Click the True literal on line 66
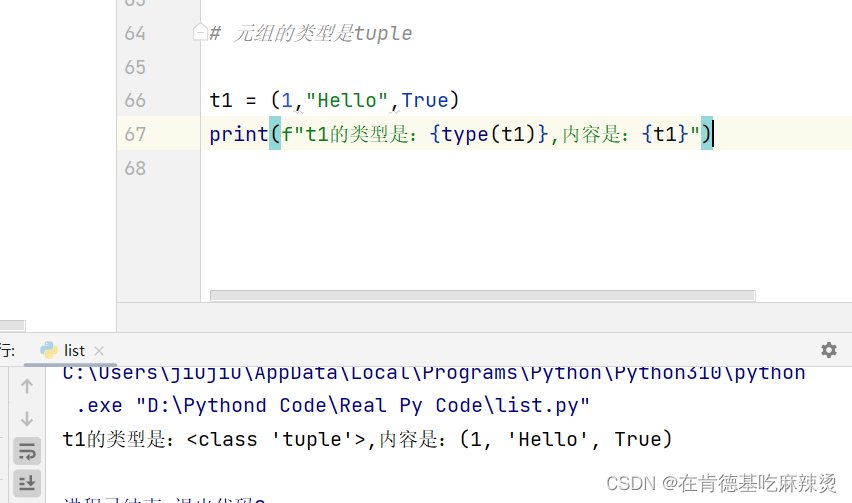This screenshot has height=503, width=852. click(x=425, y=100)
